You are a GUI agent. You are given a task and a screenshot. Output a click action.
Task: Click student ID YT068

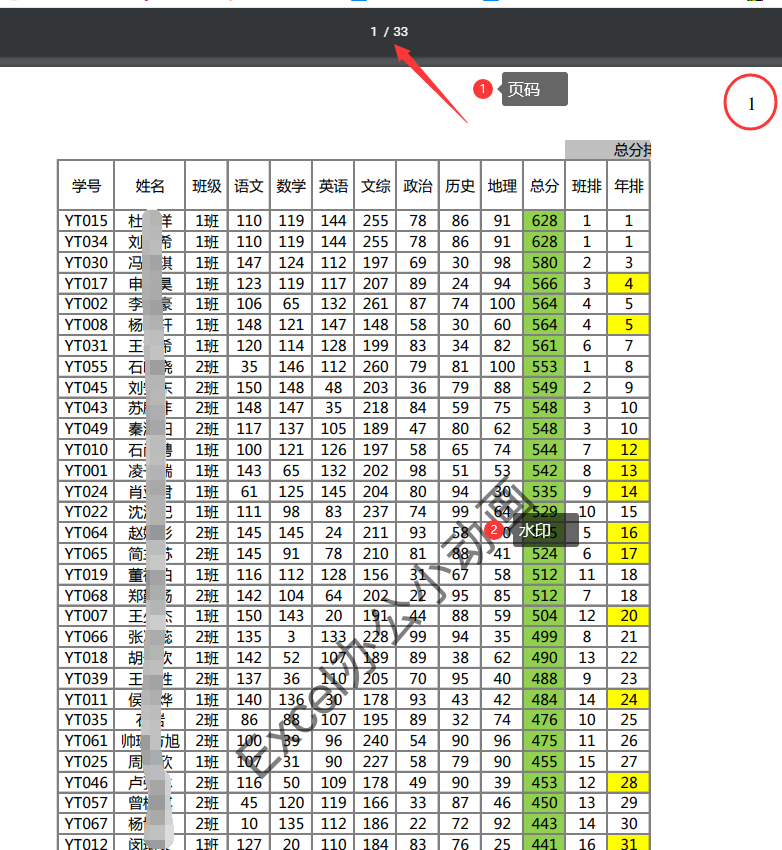(x=86, y=596)
